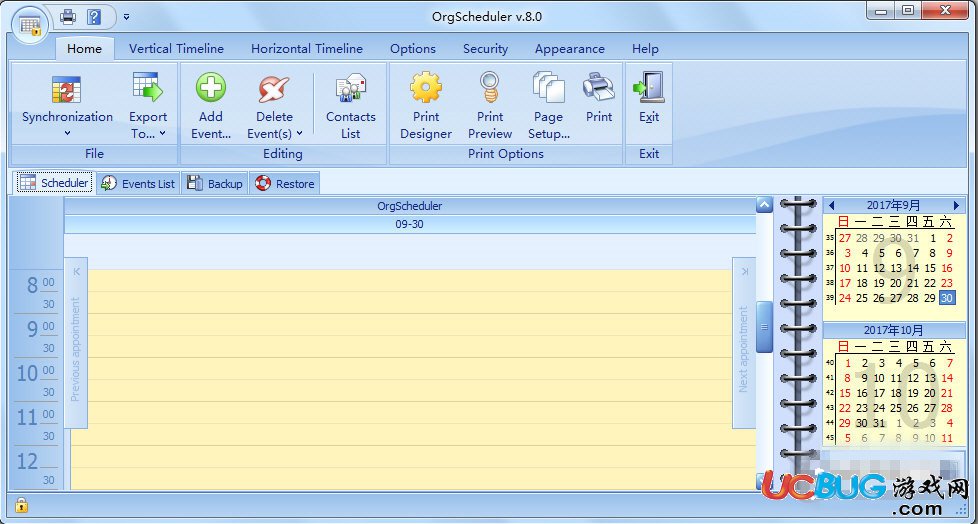Select October 22 in calendar
The height and width of the screenshot is (524, 978).
tap(845, 408)
